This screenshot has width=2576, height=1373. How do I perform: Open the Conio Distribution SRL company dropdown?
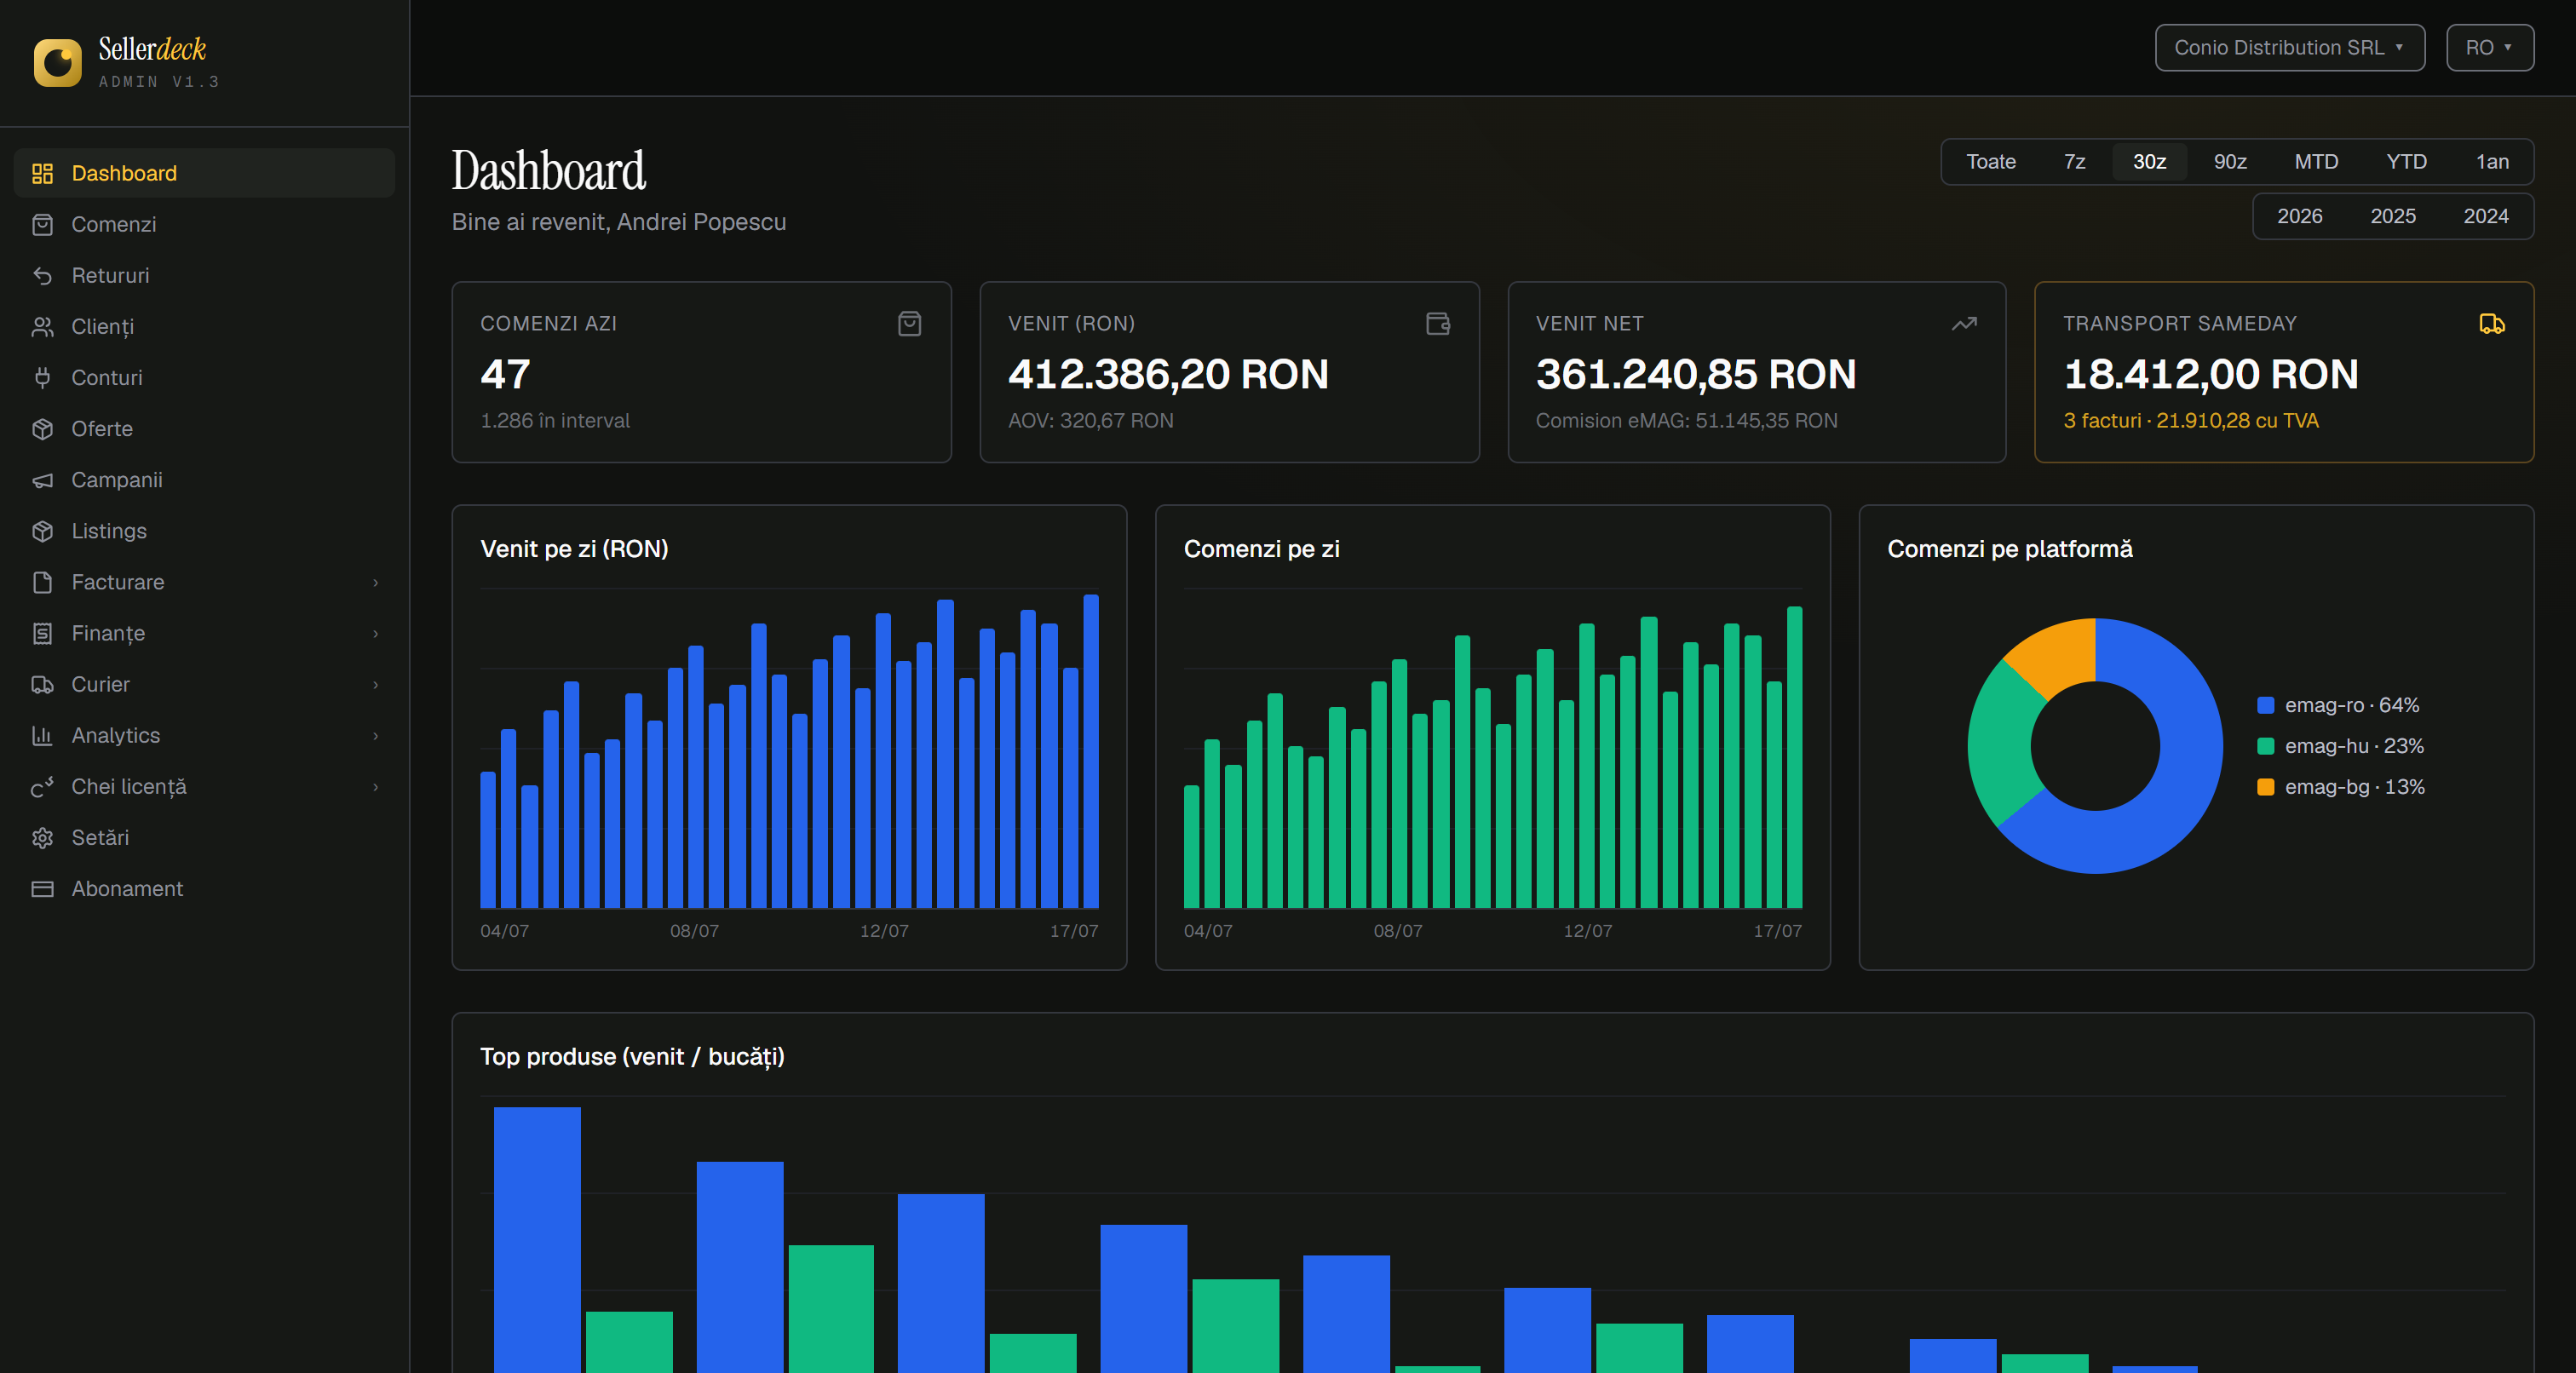pos(2289,48)
